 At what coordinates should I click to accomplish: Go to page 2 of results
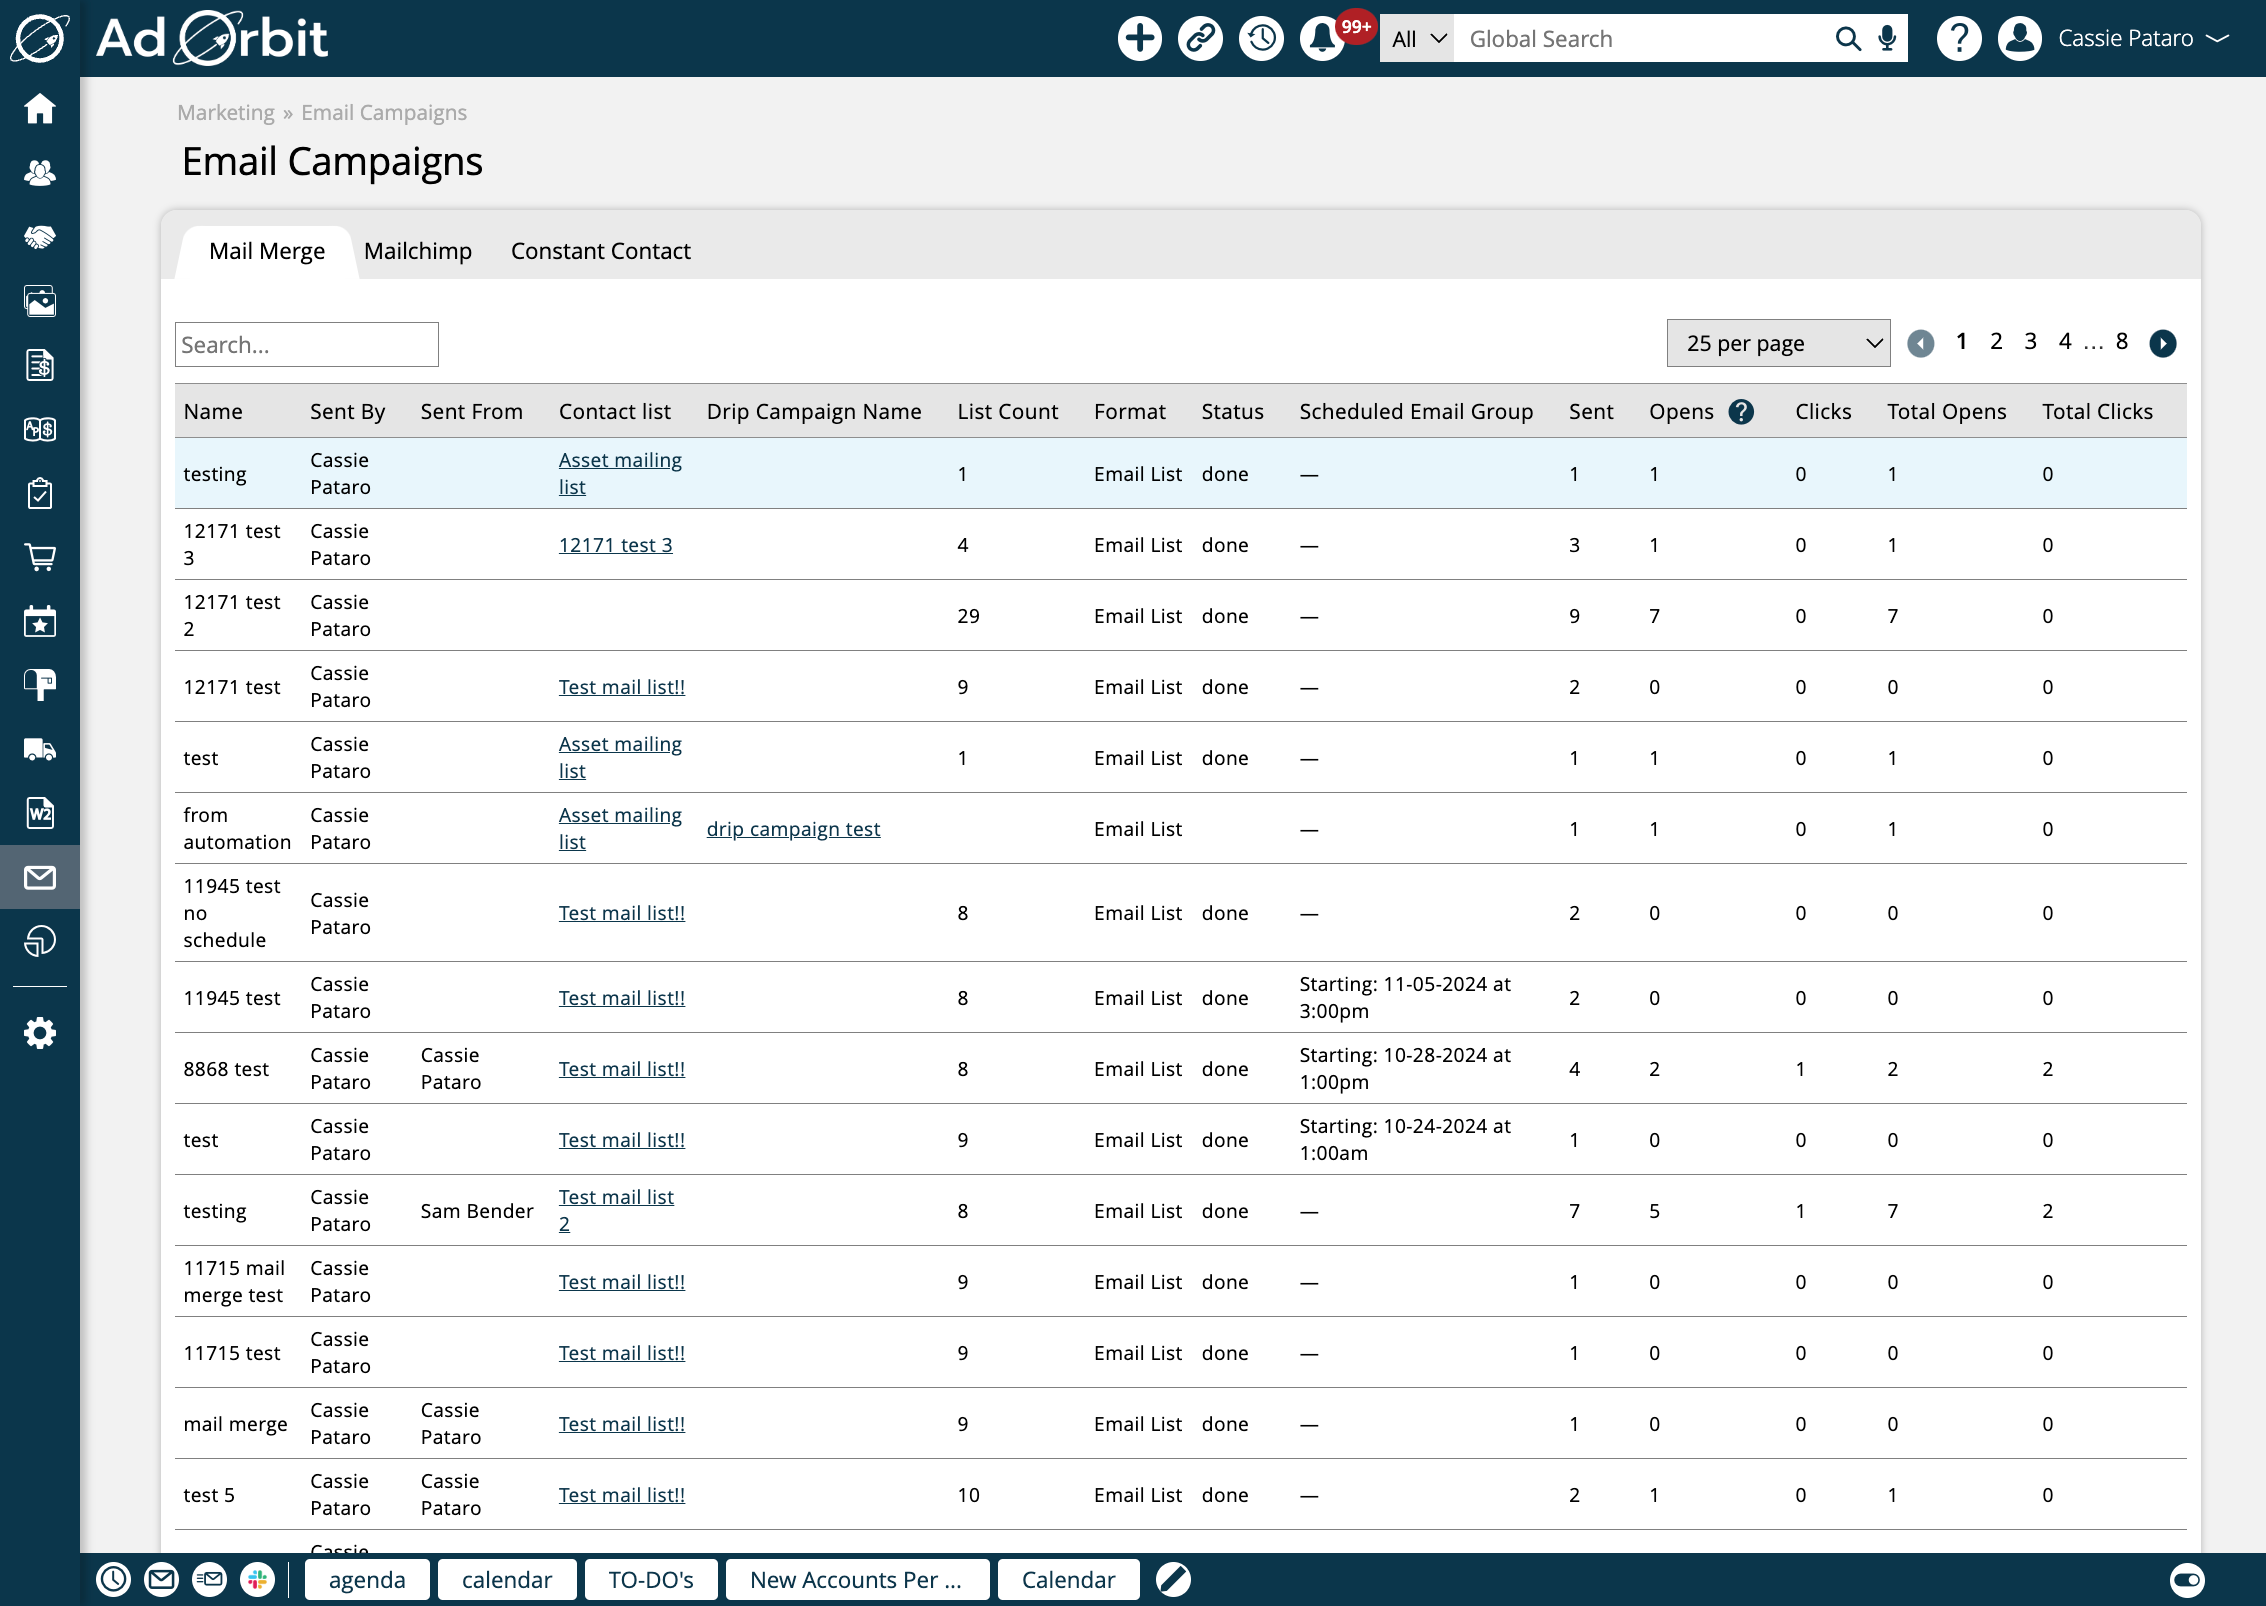pos(1996,342)
